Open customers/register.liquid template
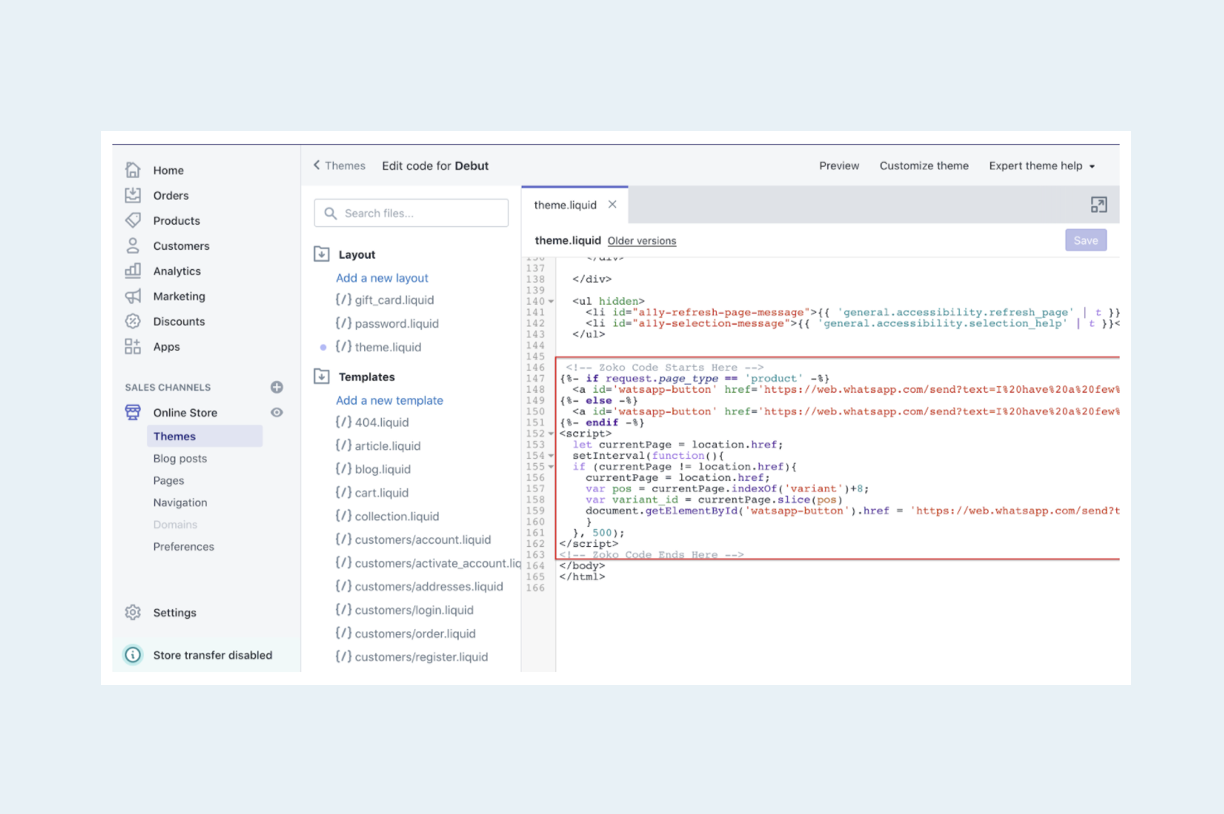The image size is (1224, 814). pos(422,657)
